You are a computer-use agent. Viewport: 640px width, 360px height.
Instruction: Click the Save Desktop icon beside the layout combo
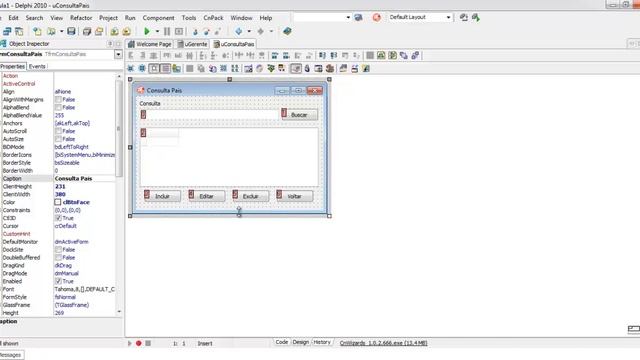[464, 17]
